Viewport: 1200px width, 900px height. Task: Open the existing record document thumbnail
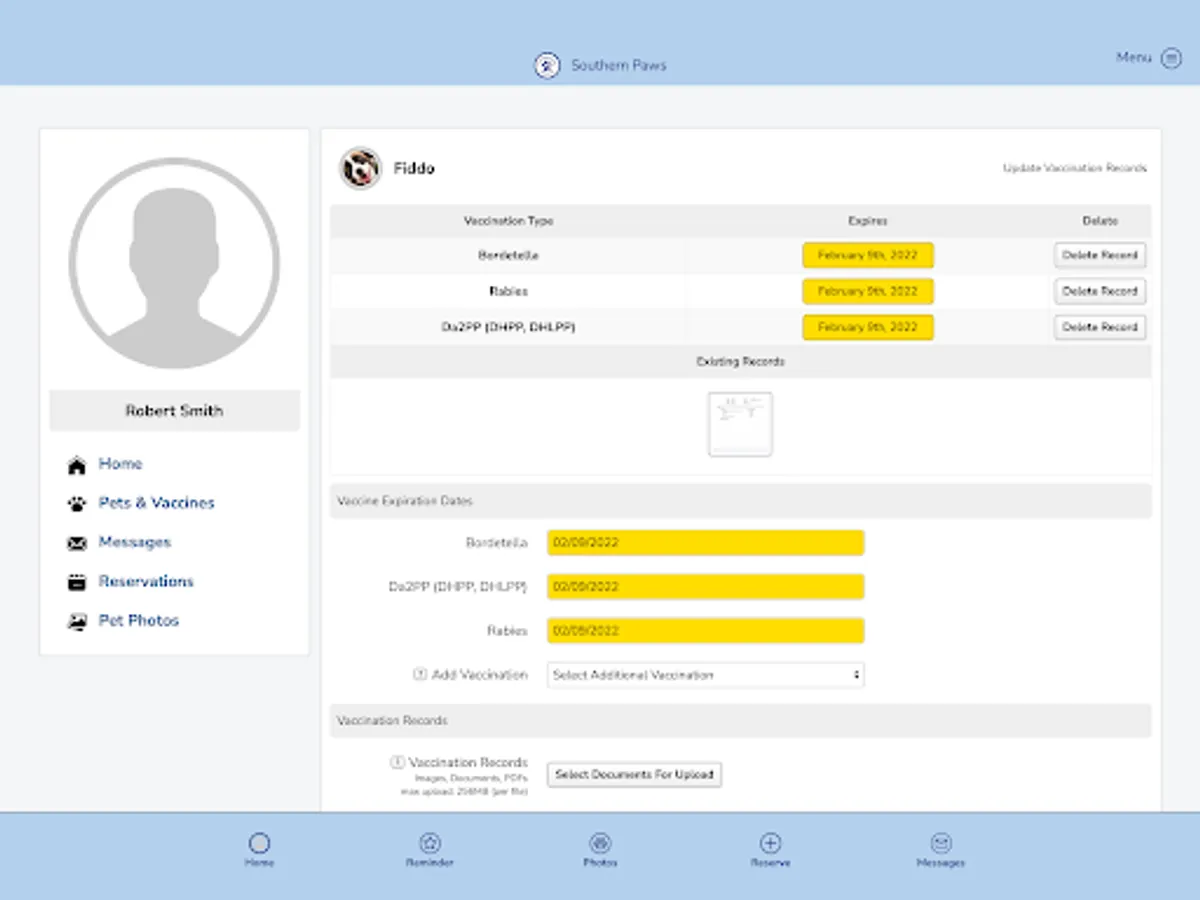coord(740,424)
